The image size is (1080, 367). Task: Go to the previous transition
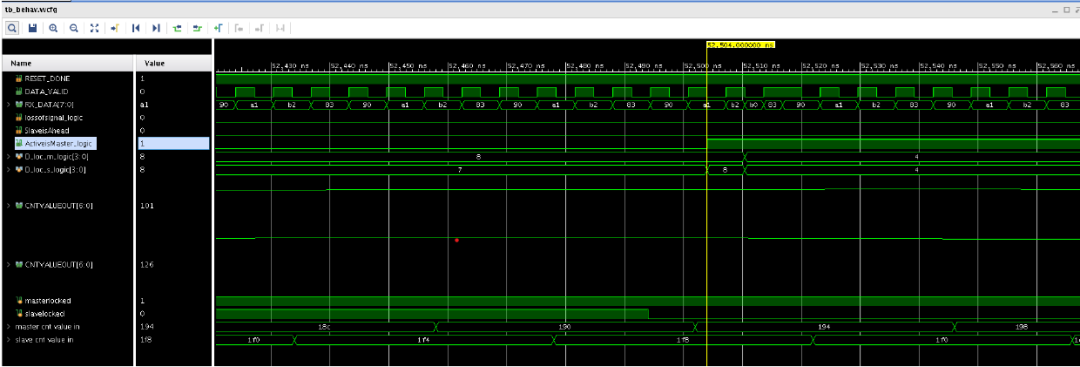(177, 28)
